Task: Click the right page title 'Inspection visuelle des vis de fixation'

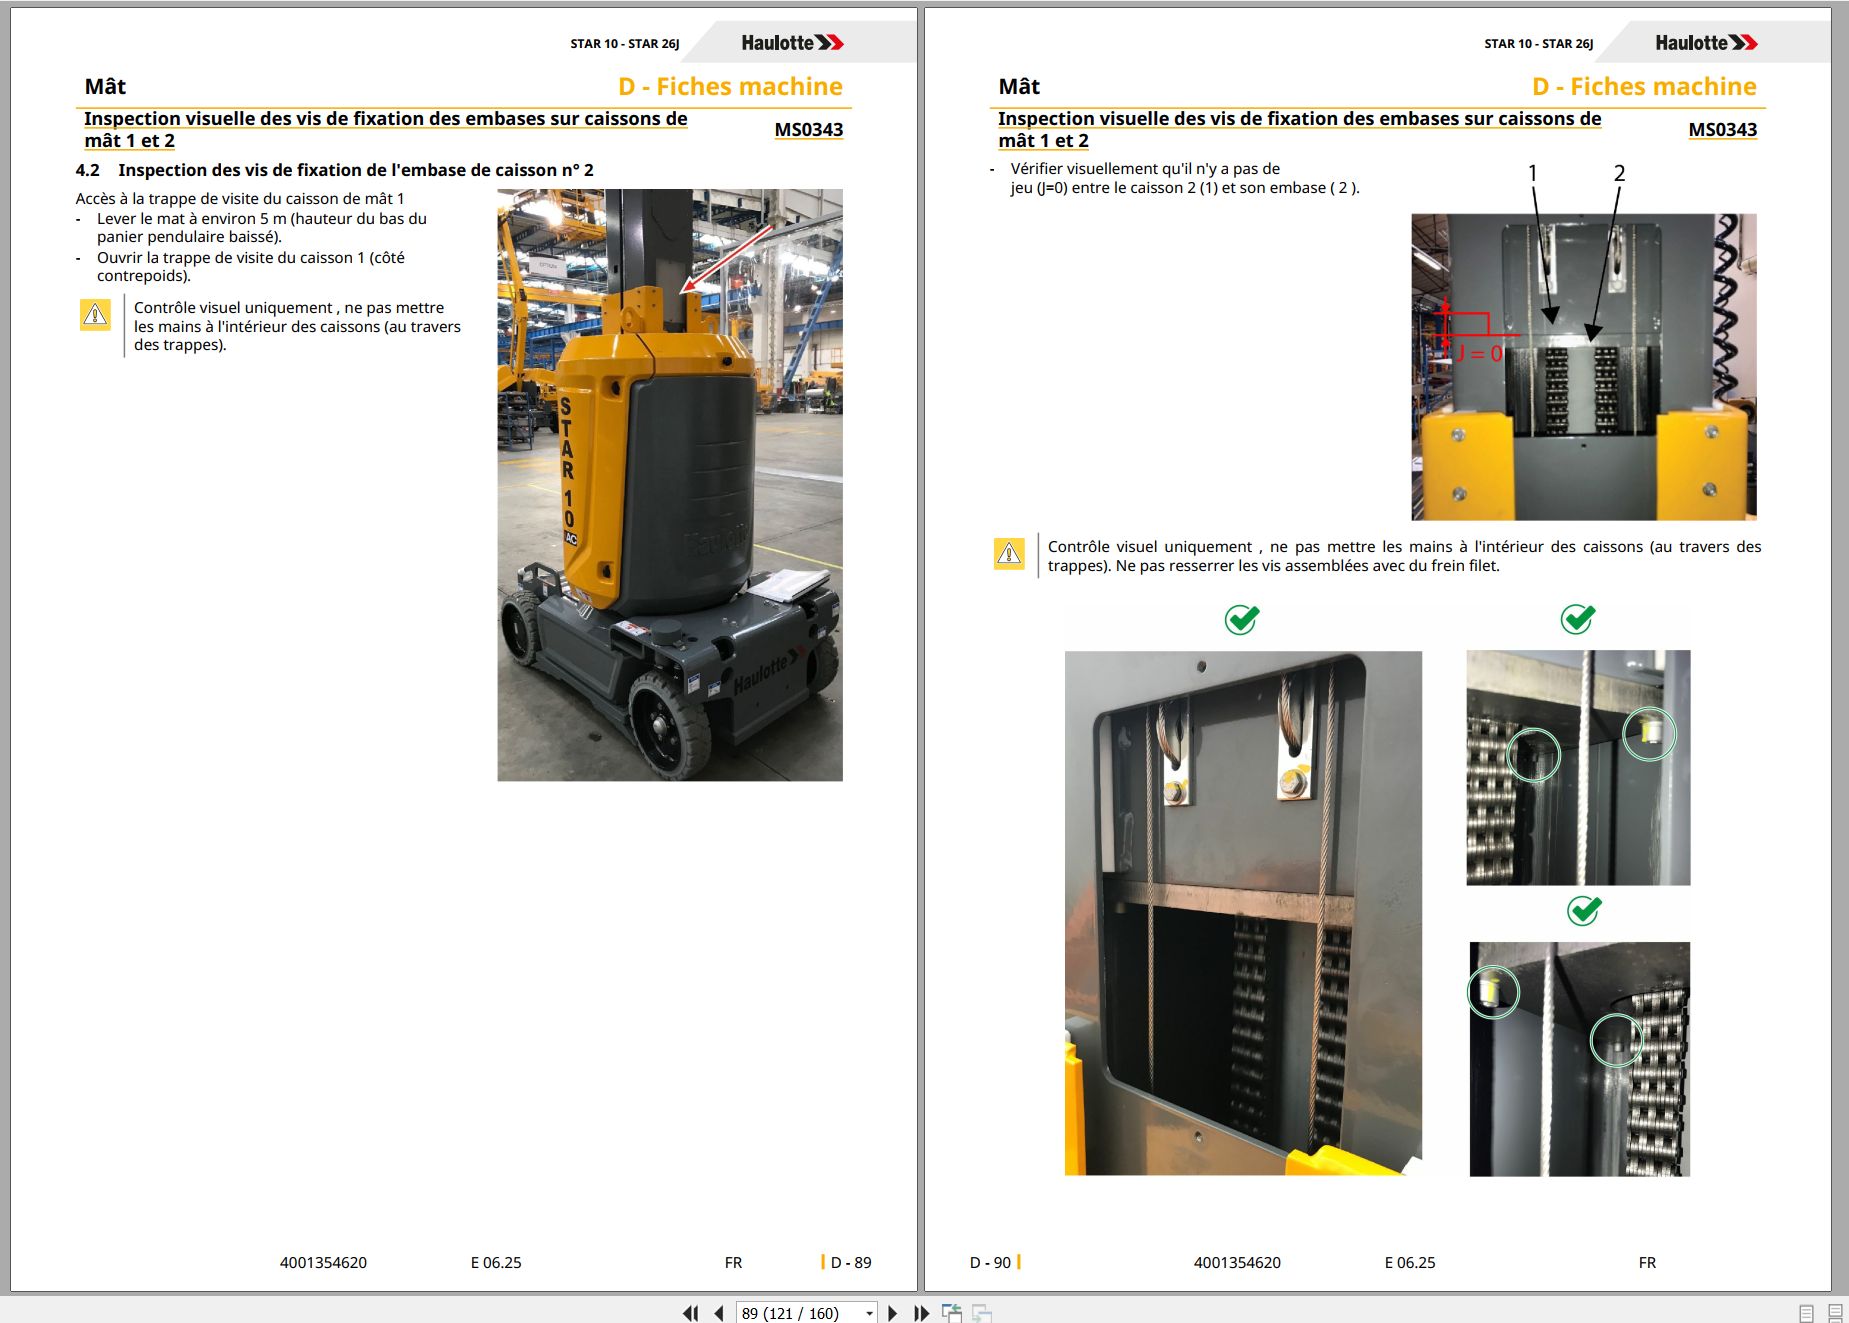Action: click(1300, 129)
